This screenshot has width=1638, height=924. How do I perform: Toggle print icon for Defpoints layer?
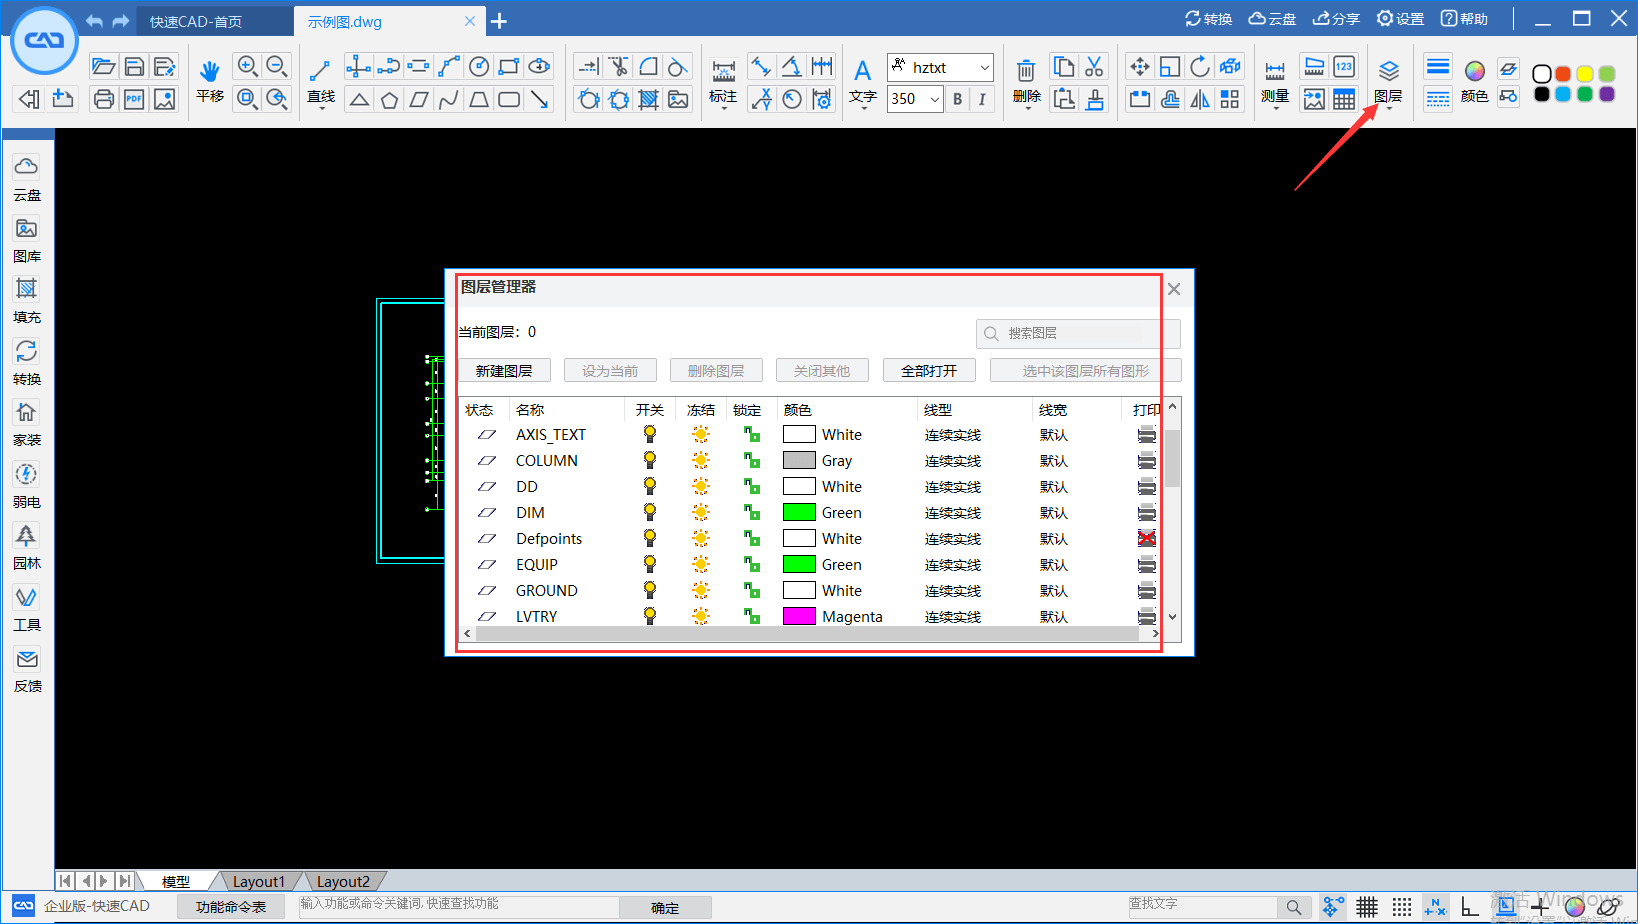1146,539
